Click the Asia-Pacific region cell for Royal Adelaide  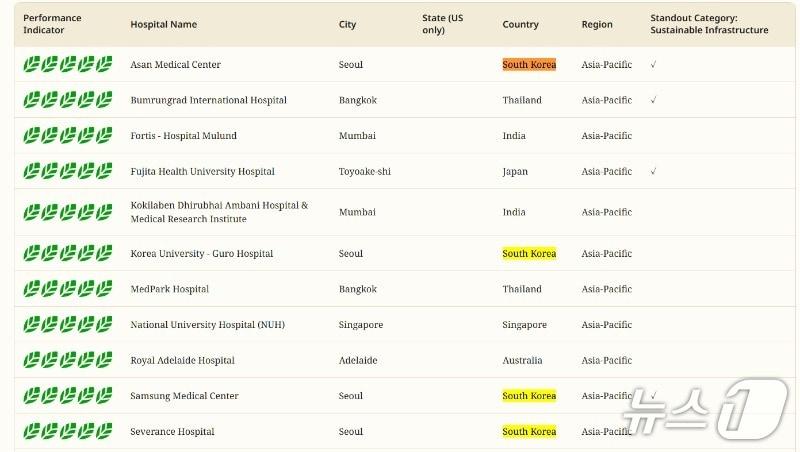[607, 360]
